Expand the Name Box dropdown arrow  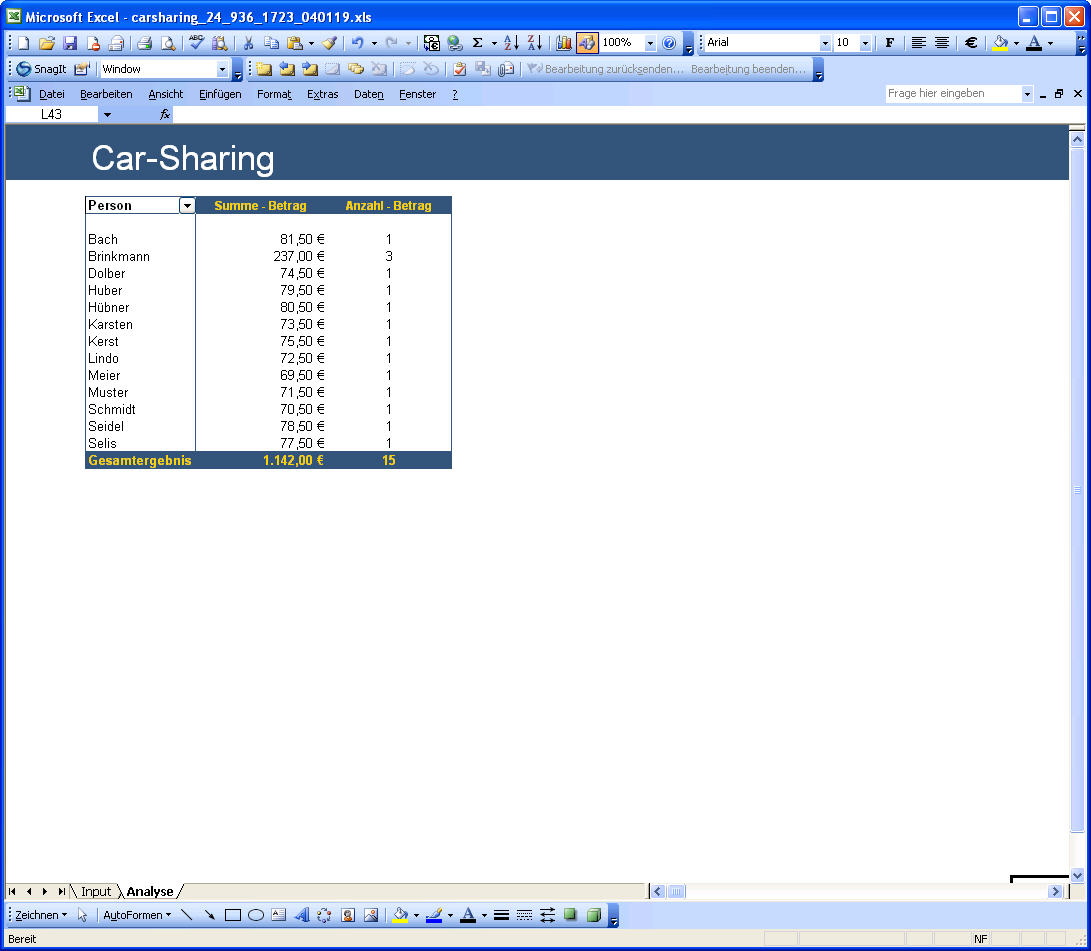pos(107,115)
